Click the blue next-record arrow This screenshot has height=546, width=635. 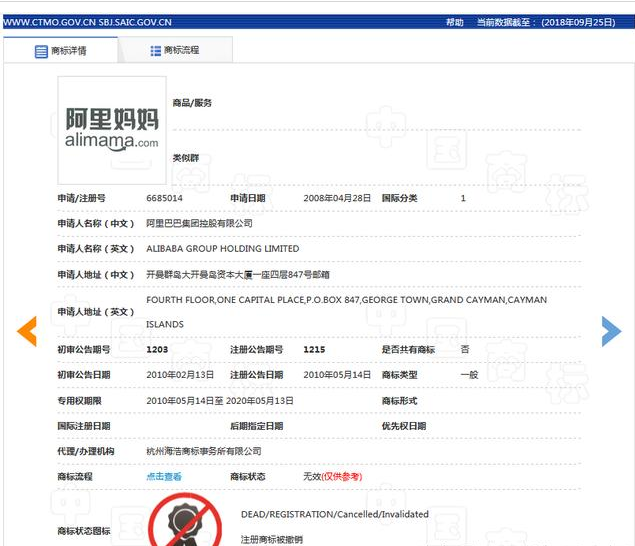point(610,331)
